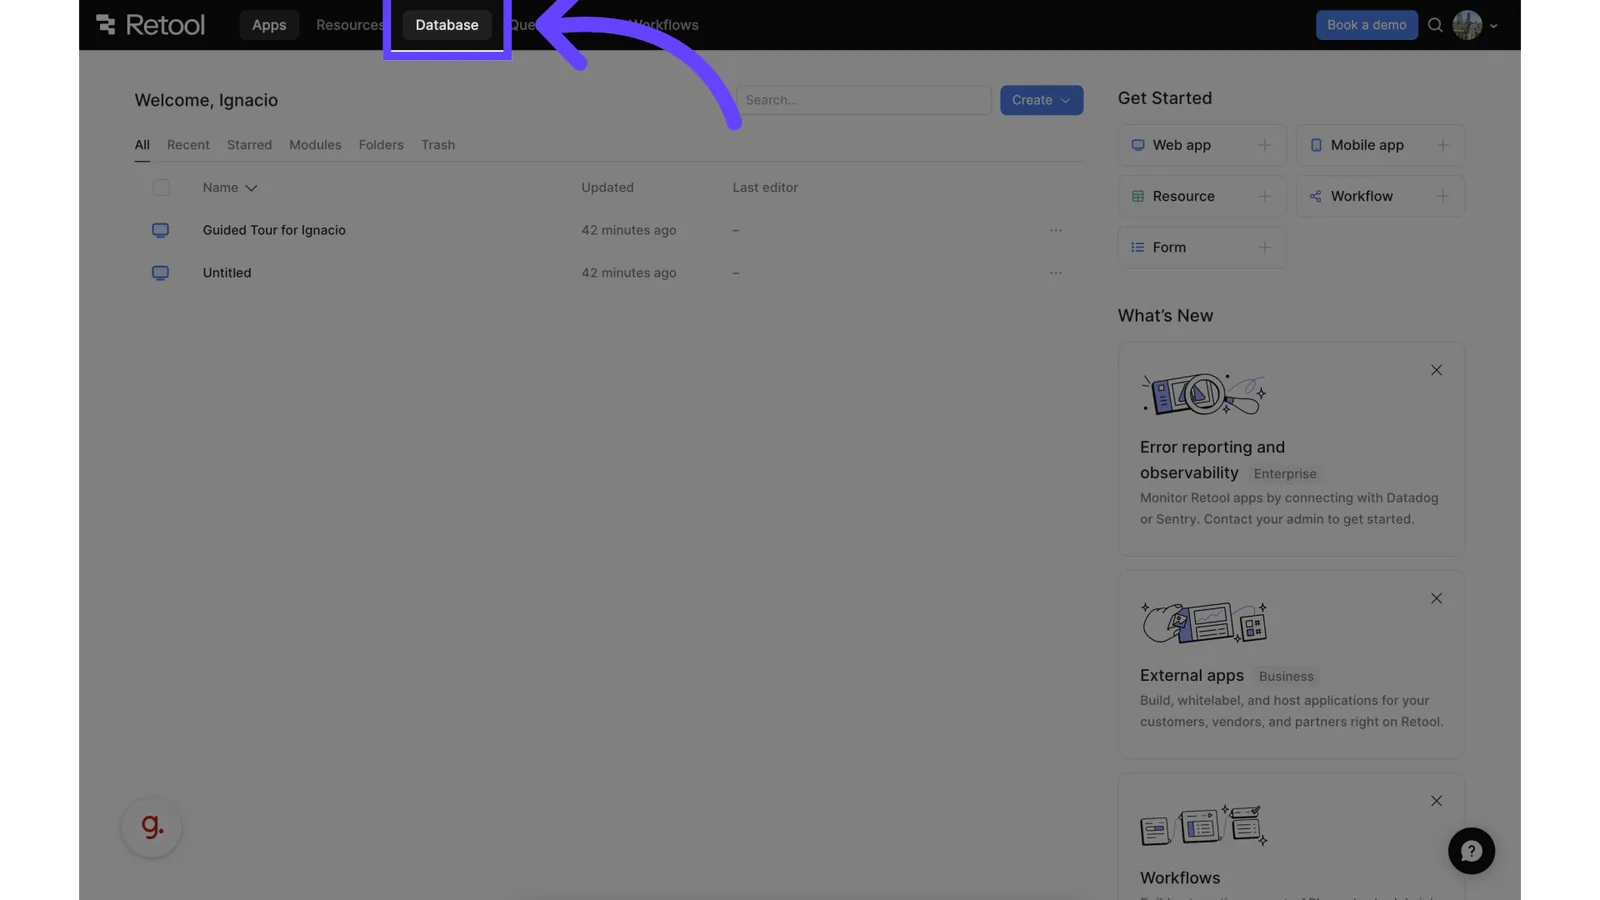Click the Enterprise badge
This screenshot has height=900, width=1600.
tap(1285, 474)
